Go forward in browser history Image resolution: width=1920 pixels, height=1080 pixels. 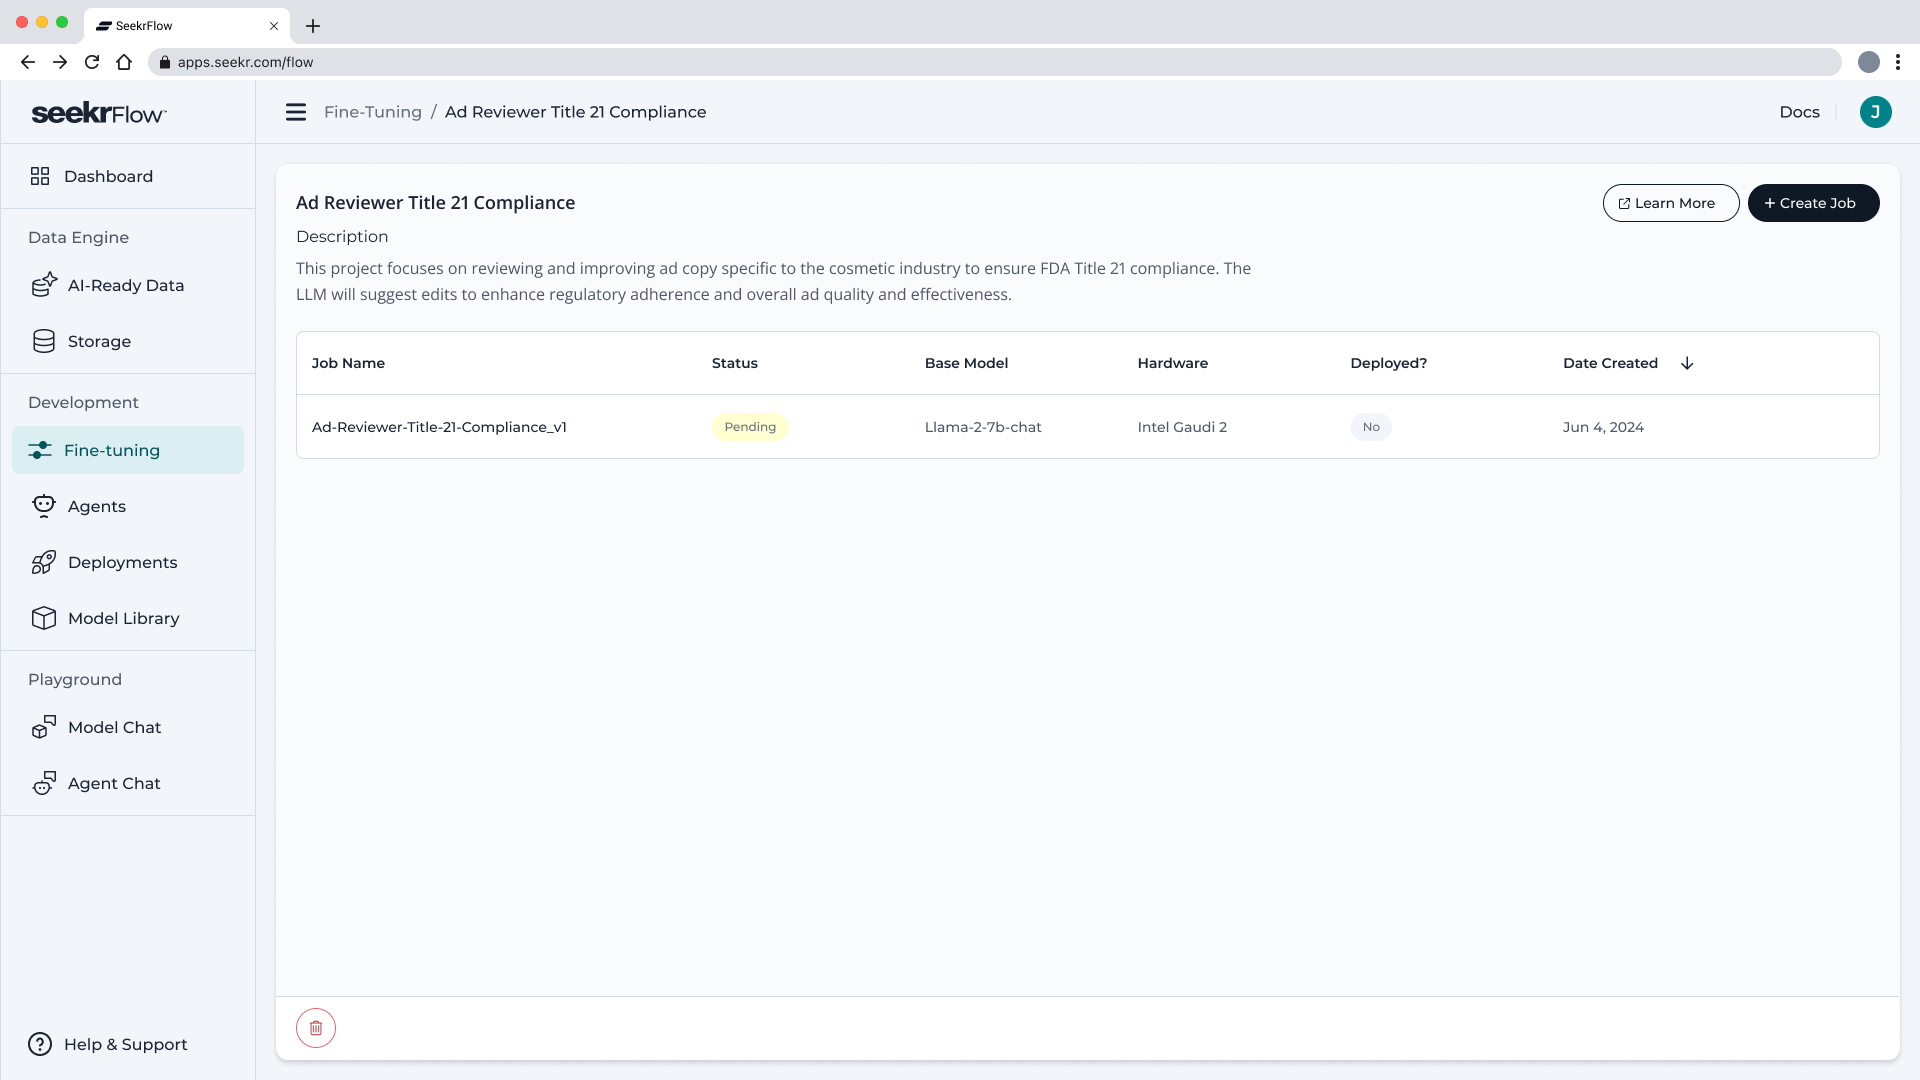pos(60,62)
